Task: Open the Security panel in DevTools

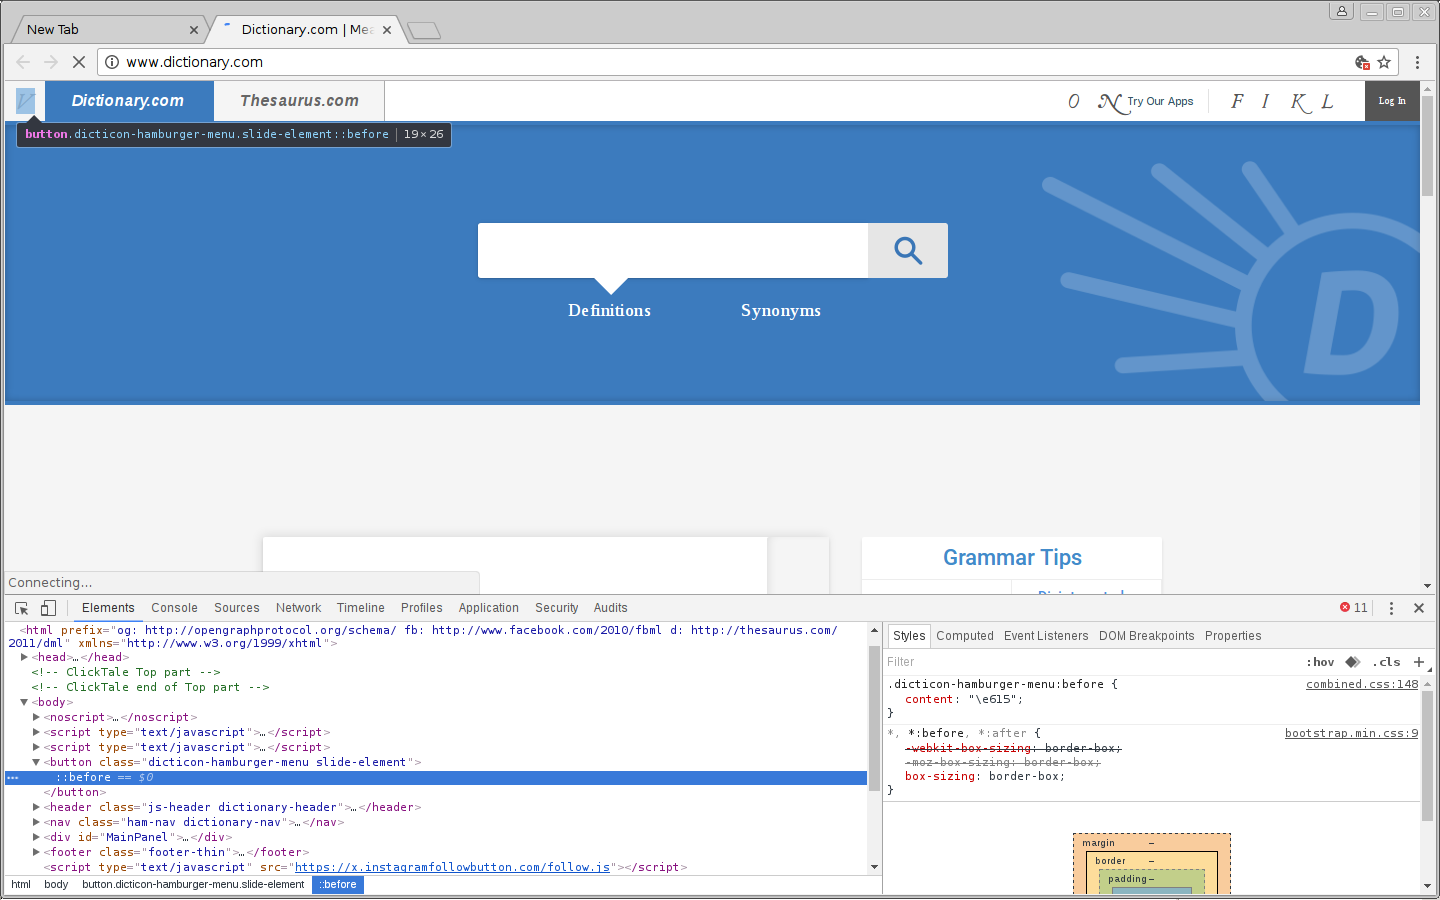Action: (557, 608)
